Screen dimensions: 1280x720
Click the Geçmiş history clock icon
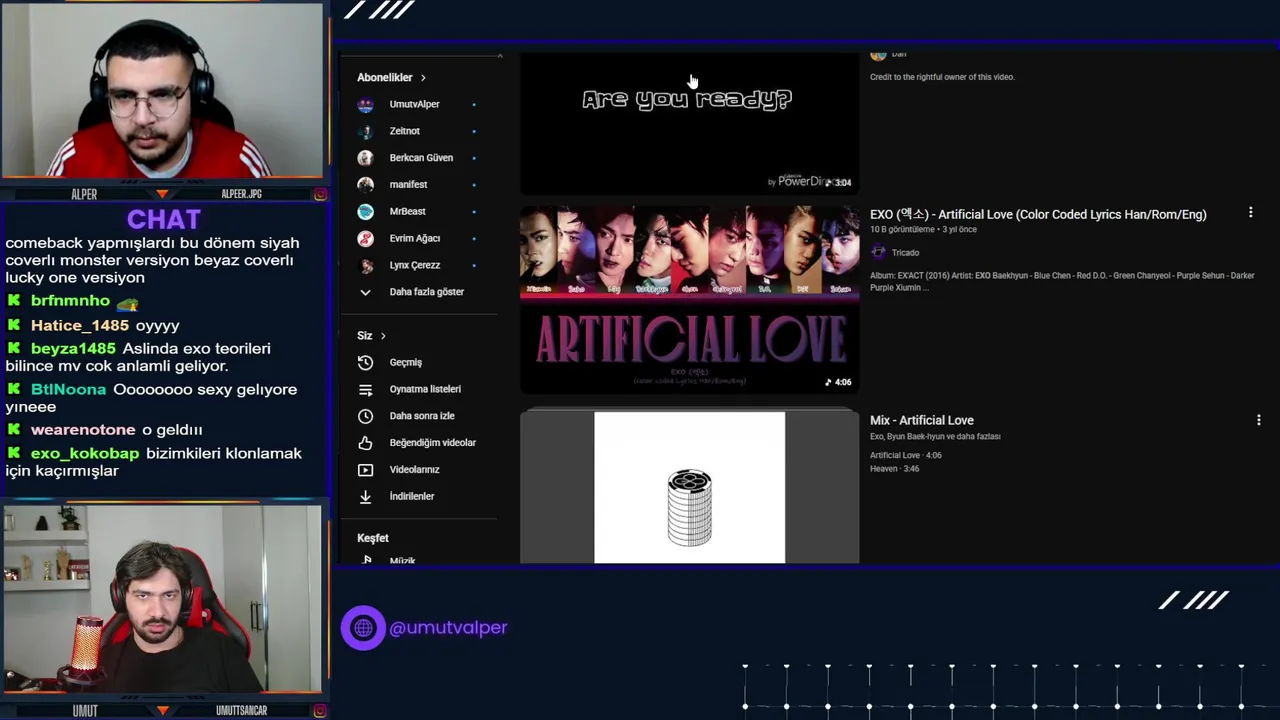(x=365, y=362)
